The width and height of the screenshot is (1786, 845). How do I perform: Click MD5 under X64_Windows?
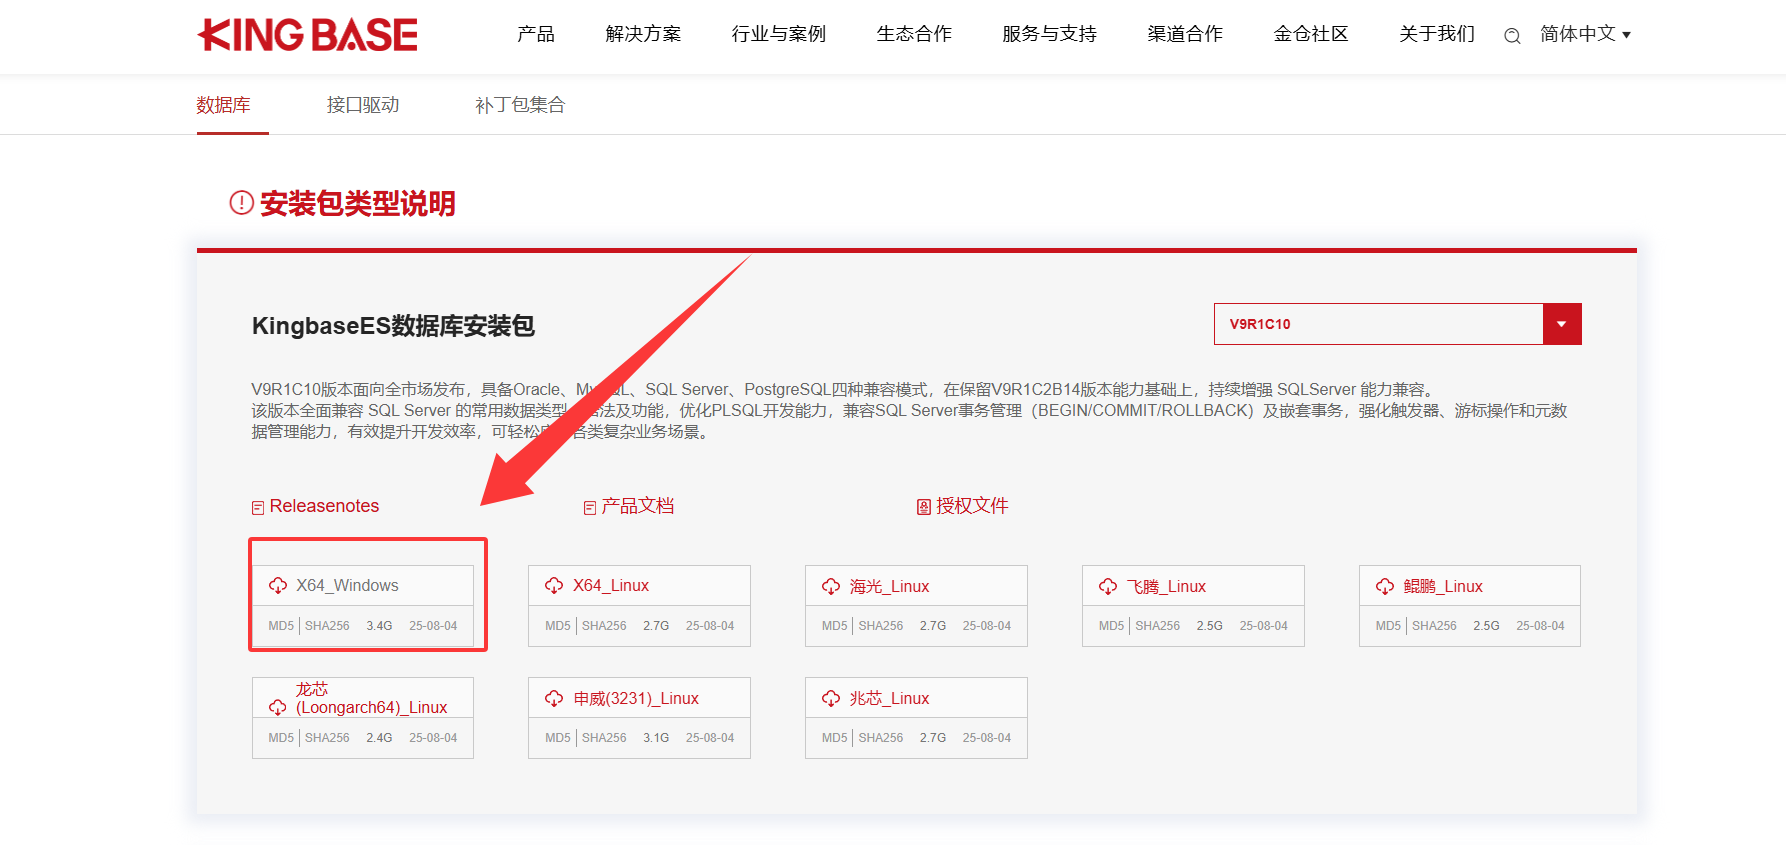tap(281, 626)
